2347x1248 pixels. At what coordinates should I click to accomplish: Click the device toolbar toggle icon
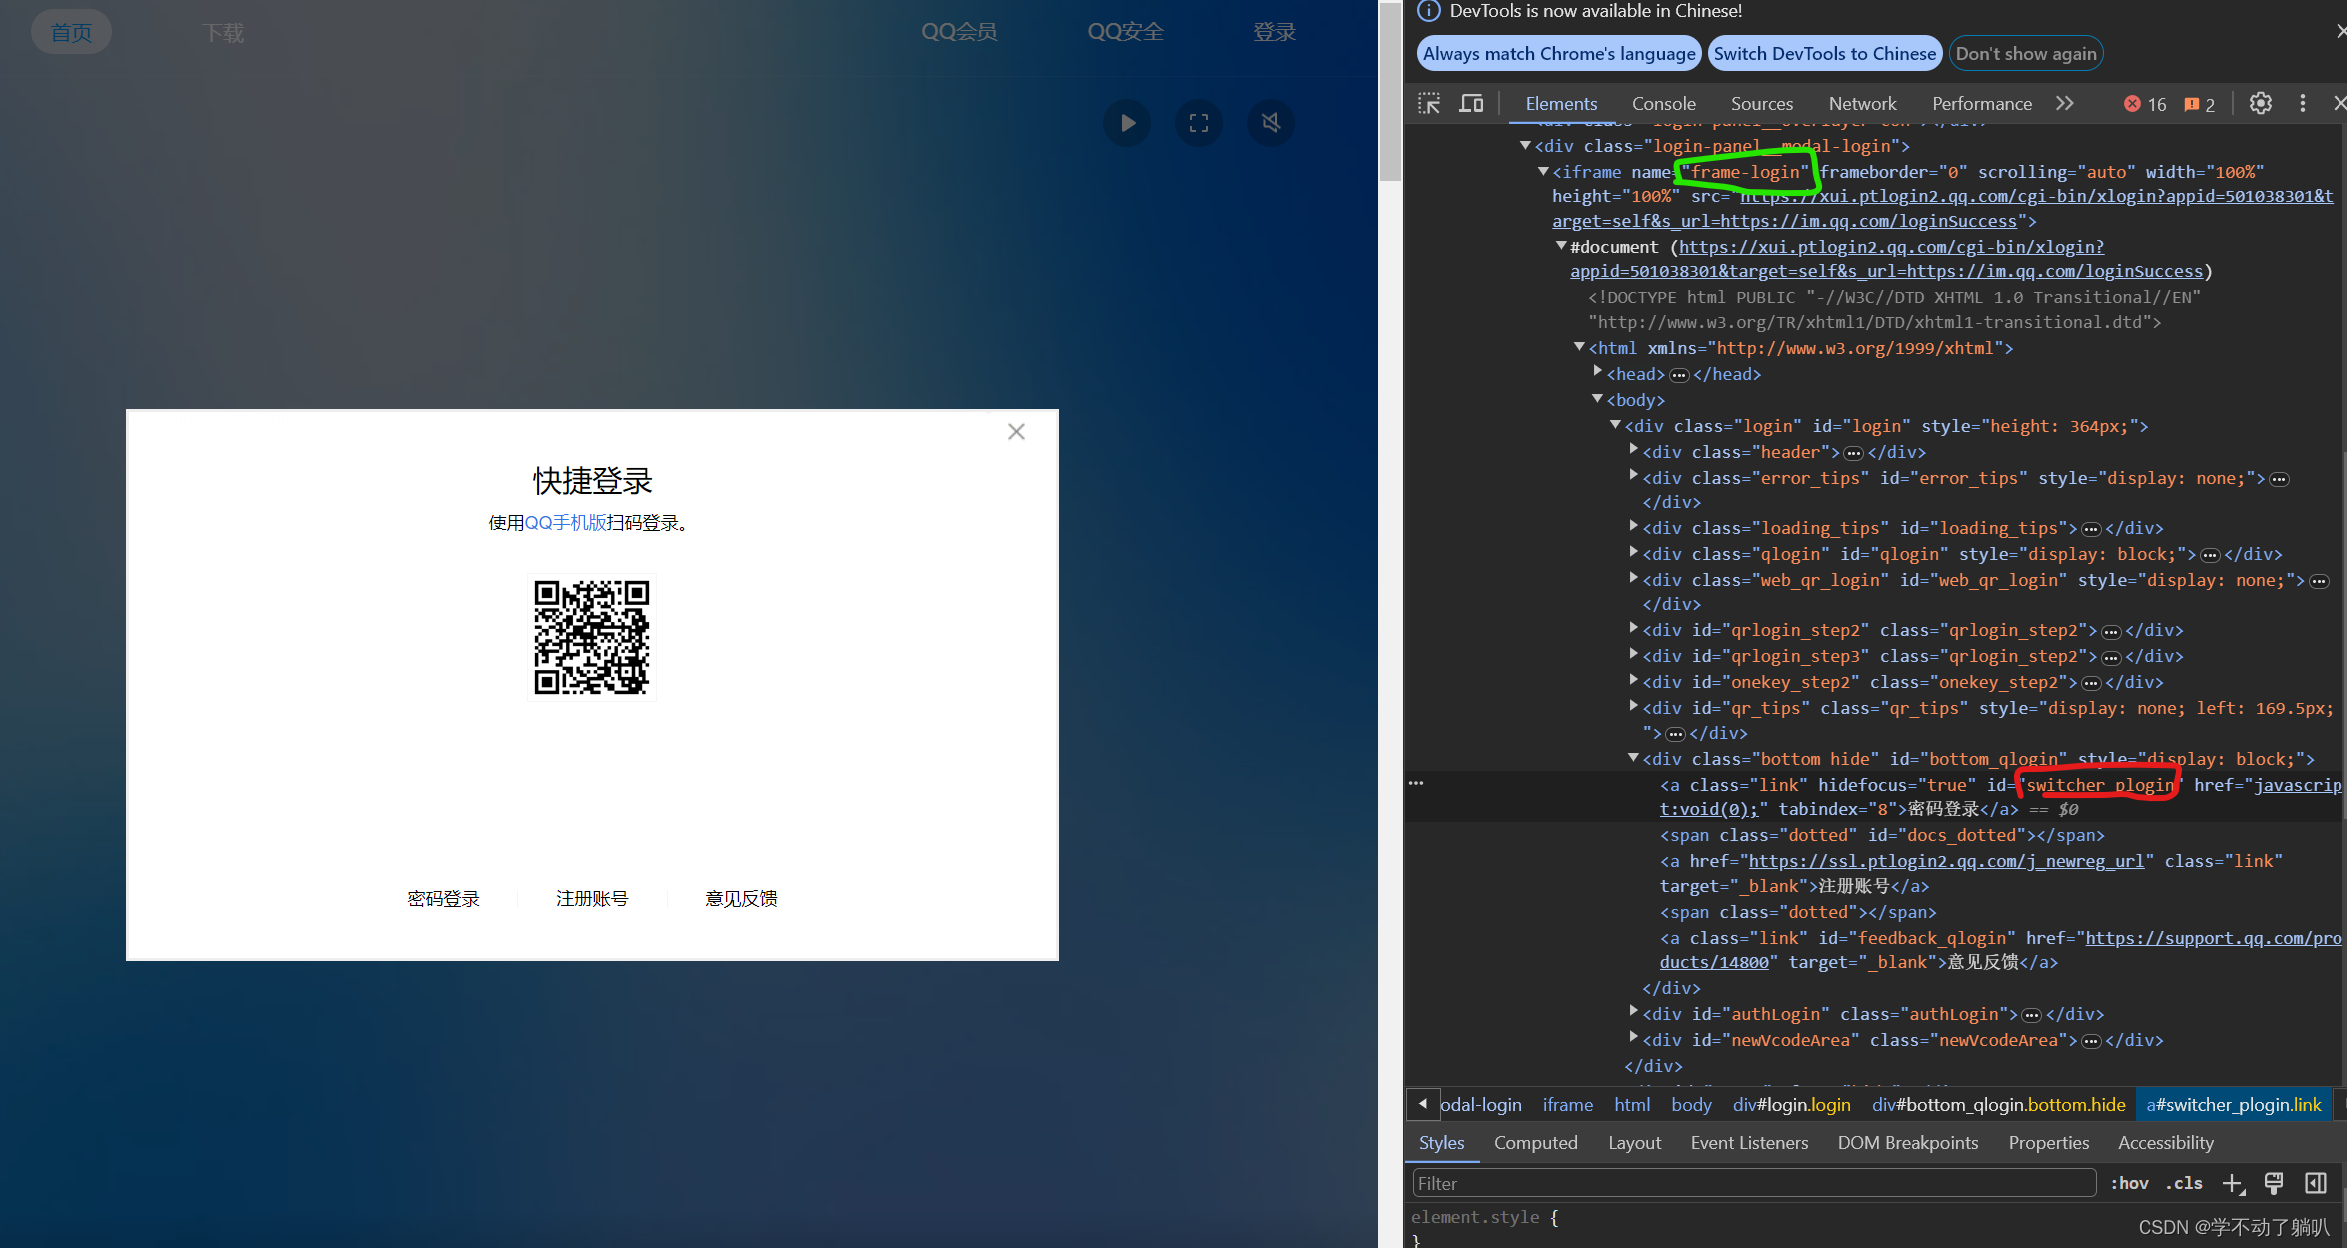[1468, 102]
